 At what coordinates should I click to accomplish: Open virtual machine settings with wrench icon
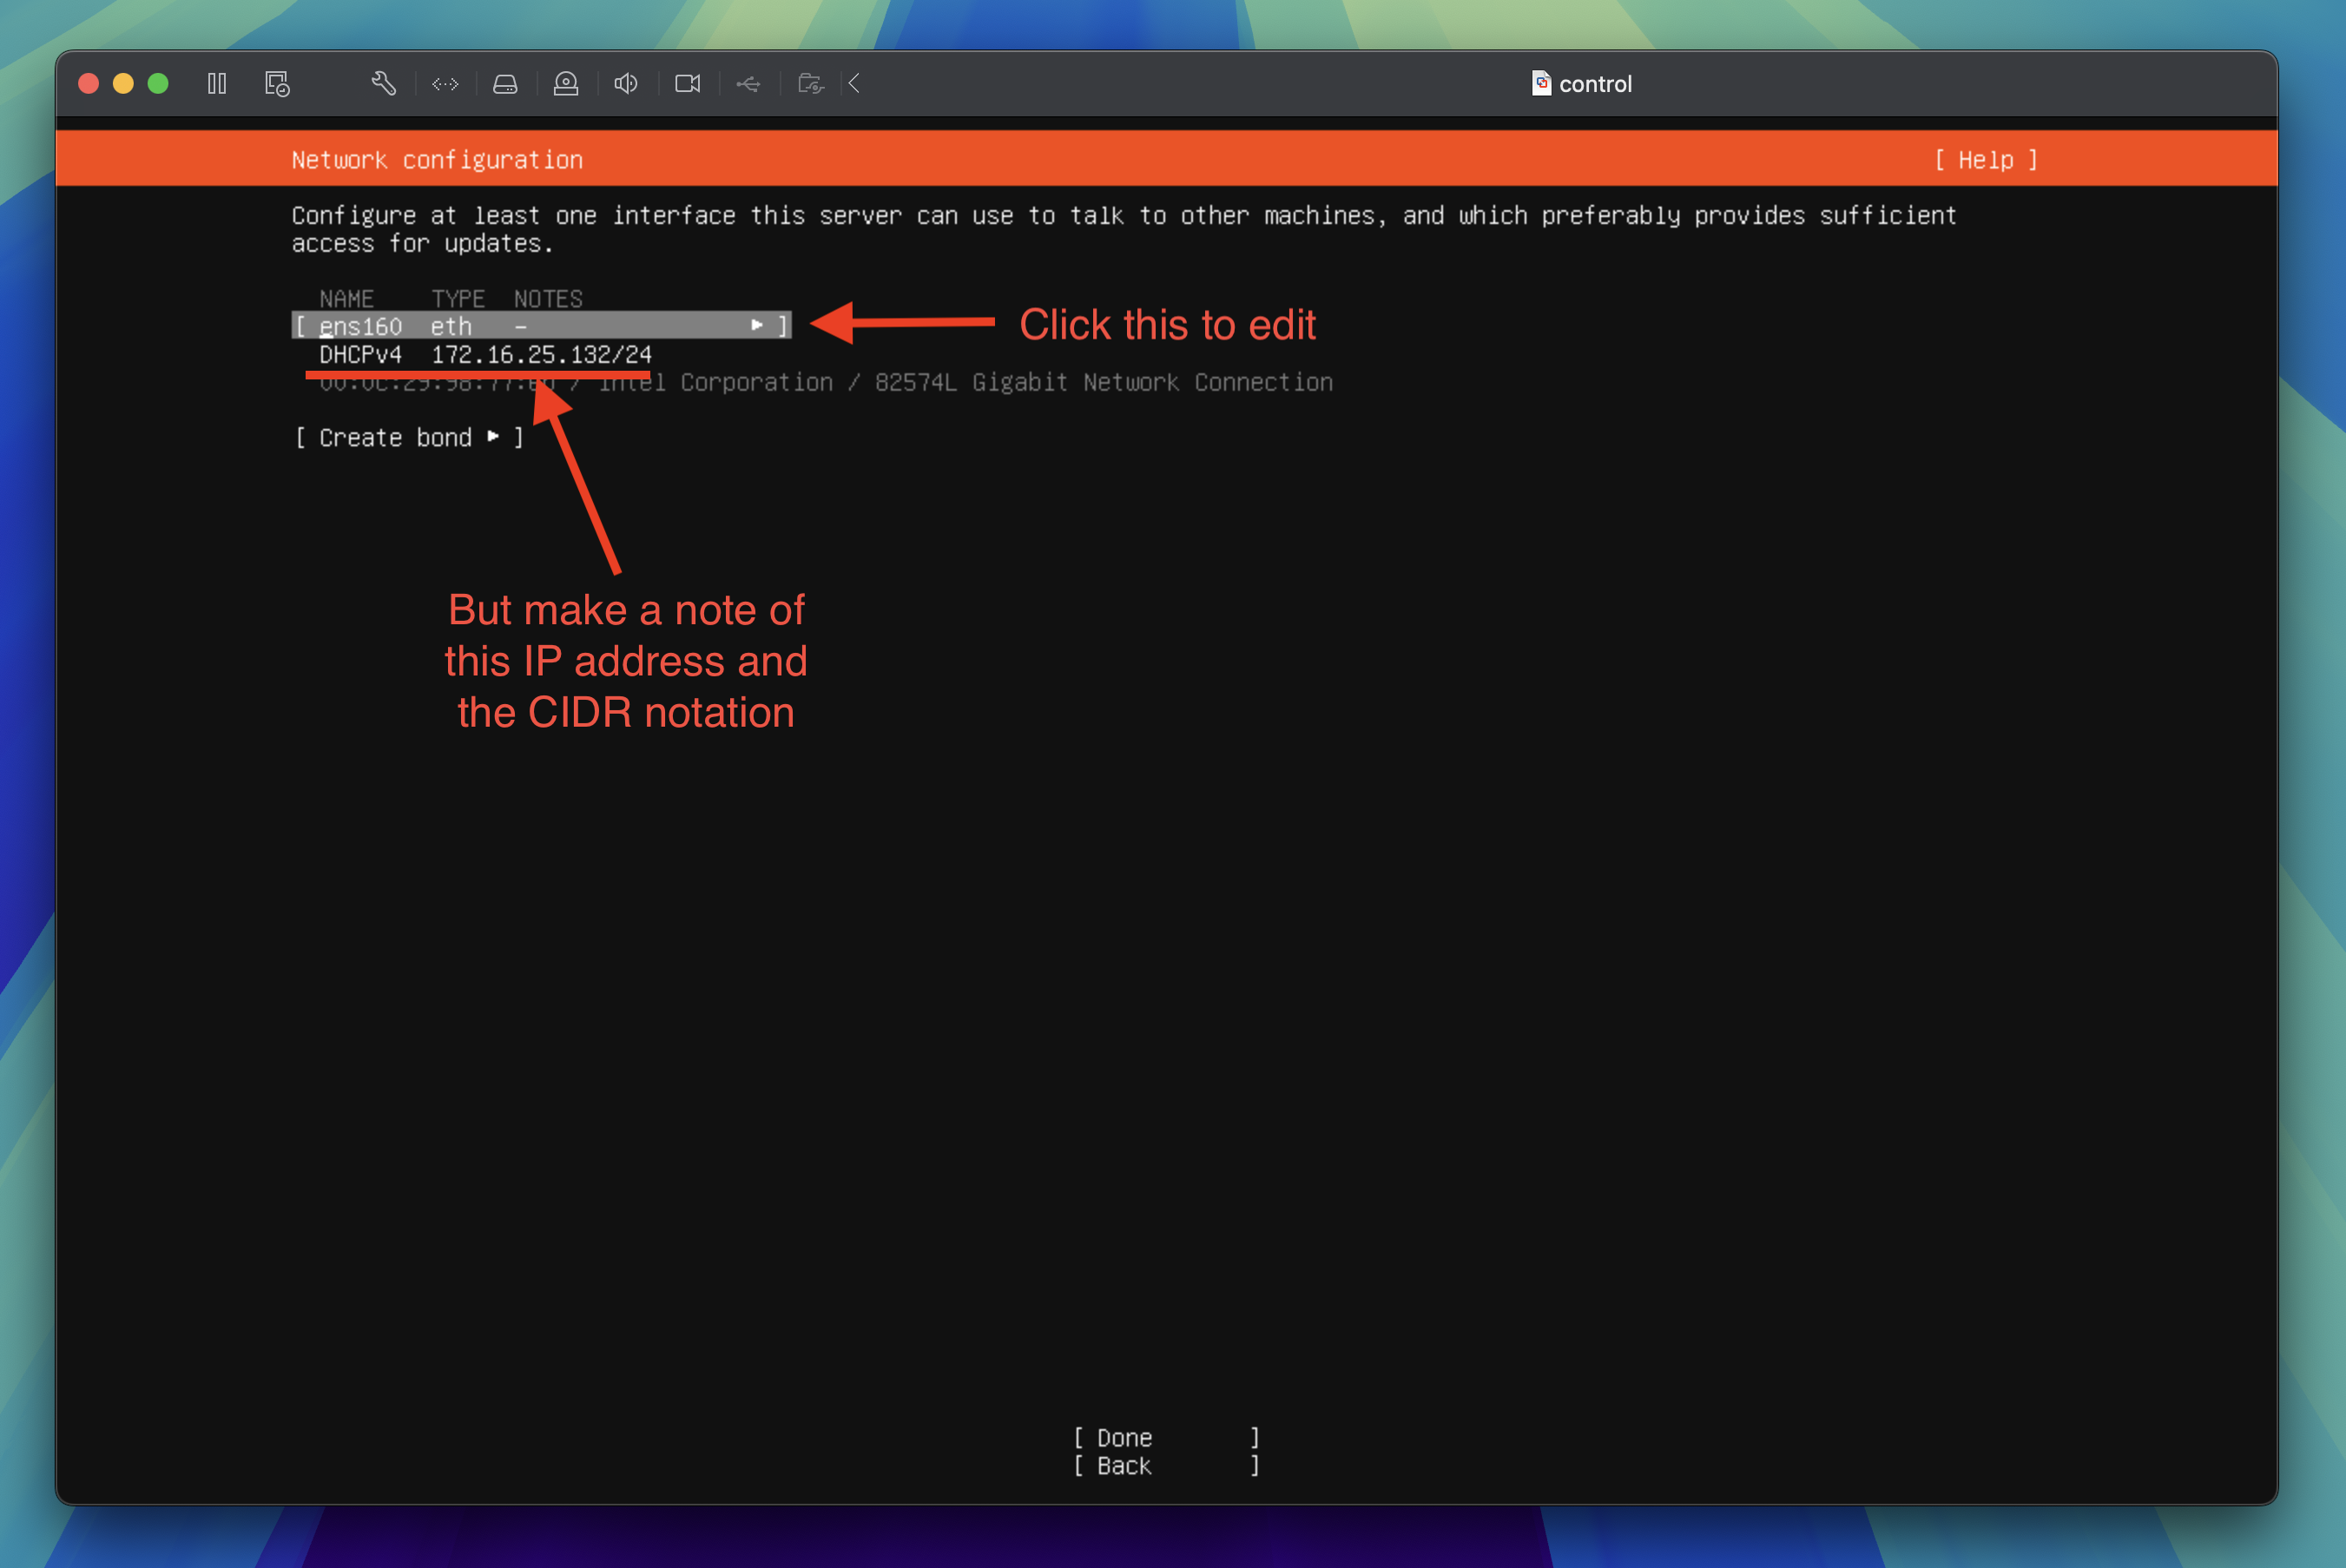point(383,83)
